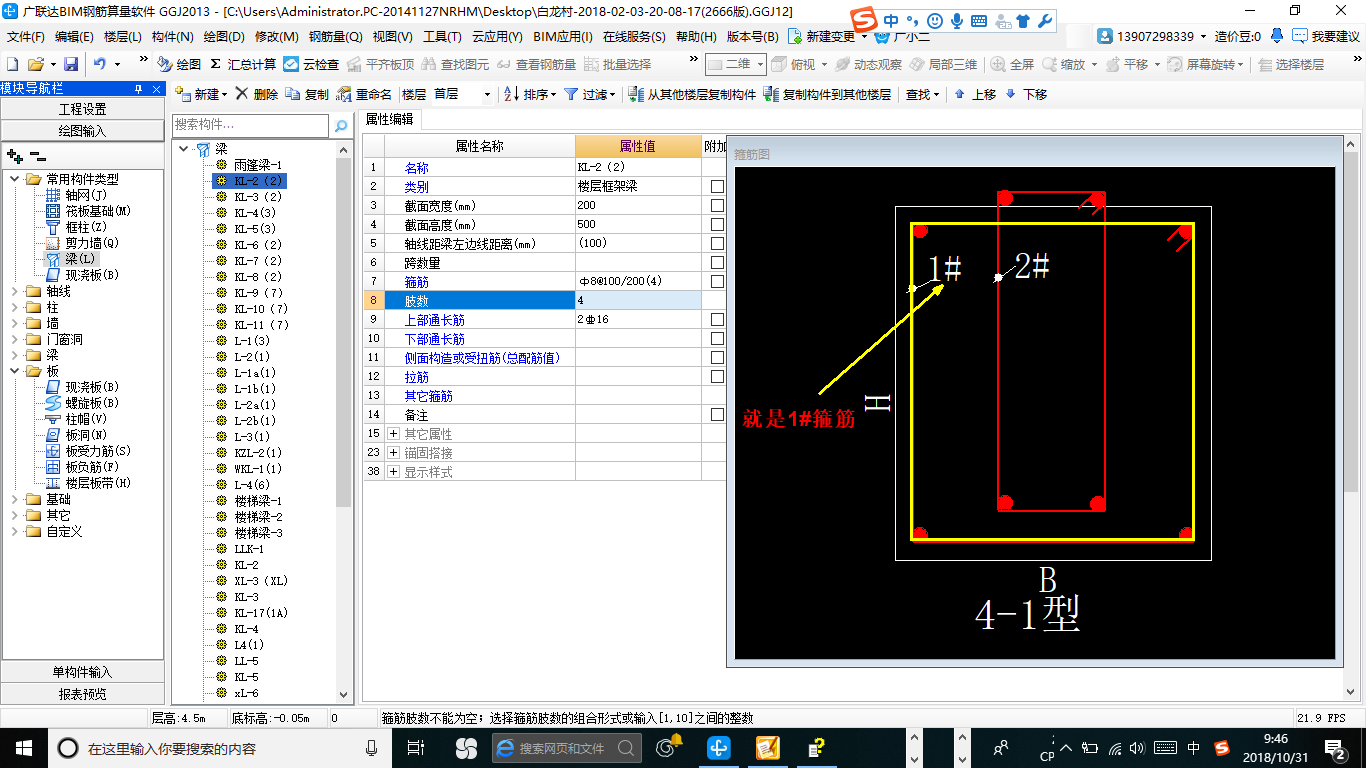Toggle 跨数量 row additional checkbox
This screenshot has height=768, width=1366.
click(717, 263)
